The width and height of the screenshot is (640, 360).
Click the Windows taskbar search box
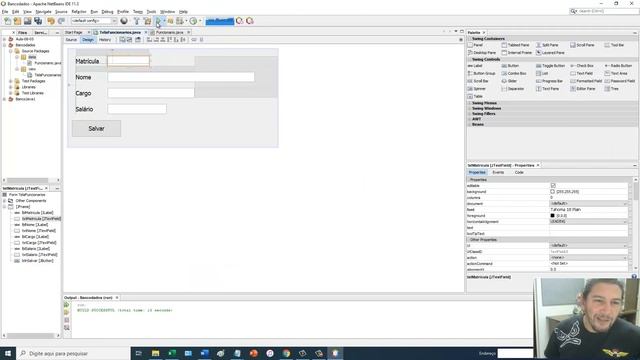(73, 353)
